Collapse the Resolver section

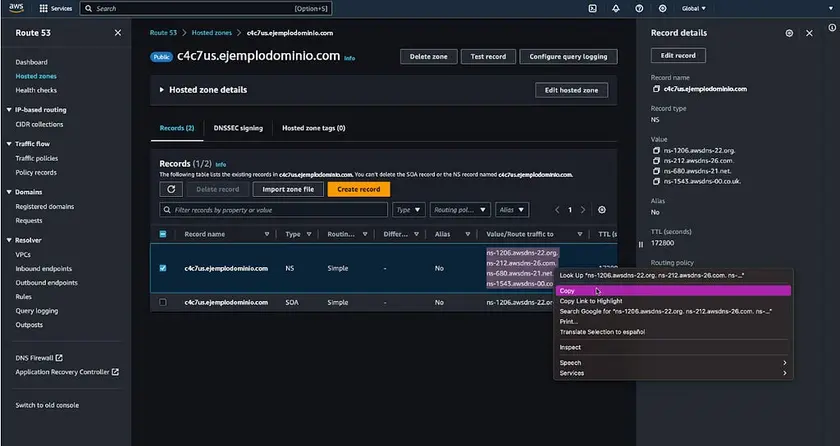point(9,240)
